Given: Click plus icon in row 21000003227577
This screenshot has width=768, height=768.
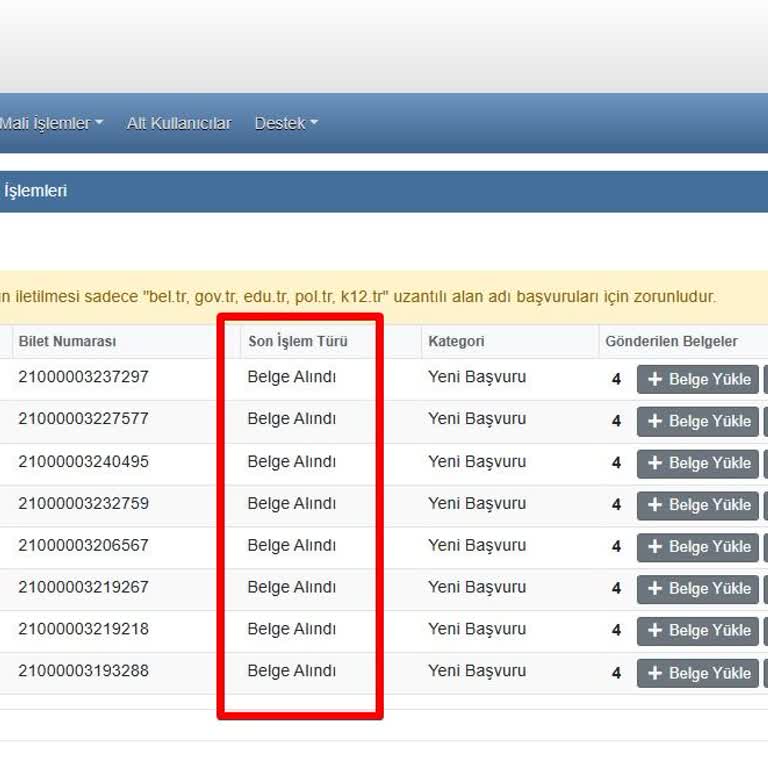Looking at the screenshot, I should 656,421.
